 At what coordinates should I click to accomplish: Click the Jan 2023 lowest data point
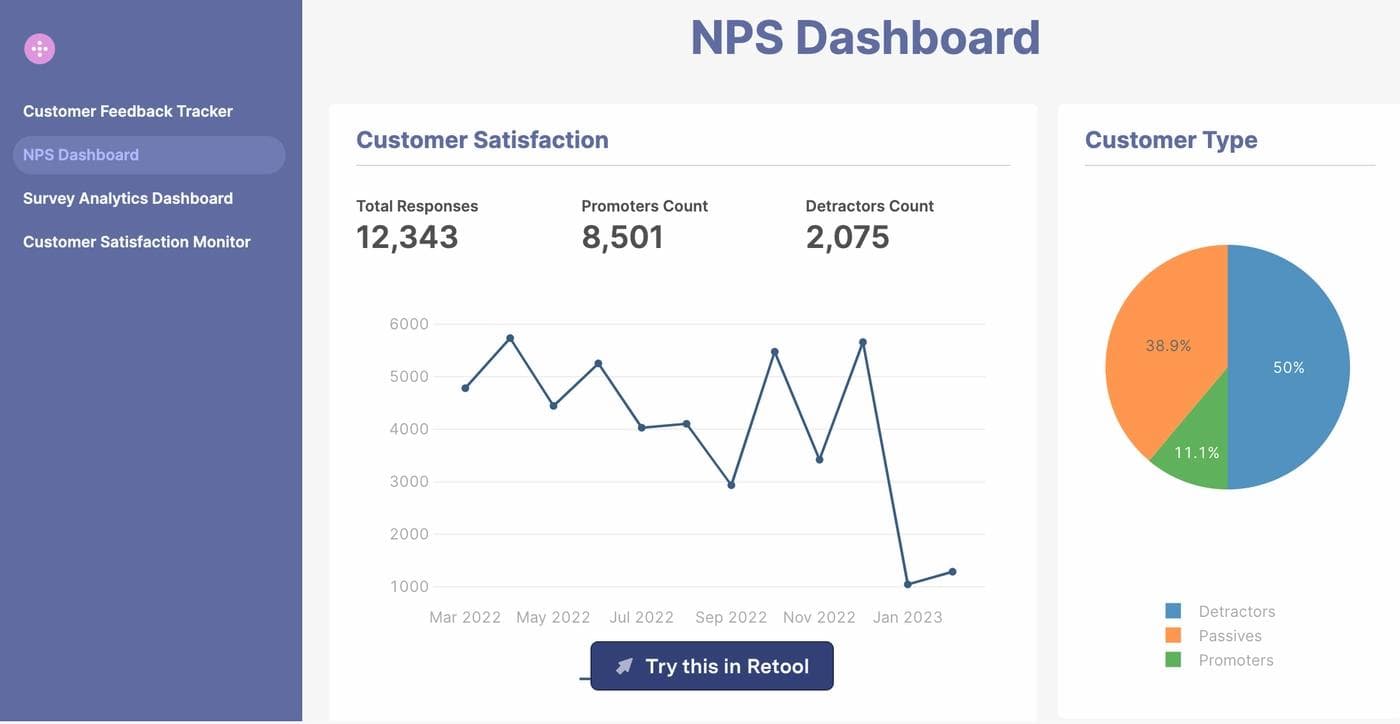point(908,584)
